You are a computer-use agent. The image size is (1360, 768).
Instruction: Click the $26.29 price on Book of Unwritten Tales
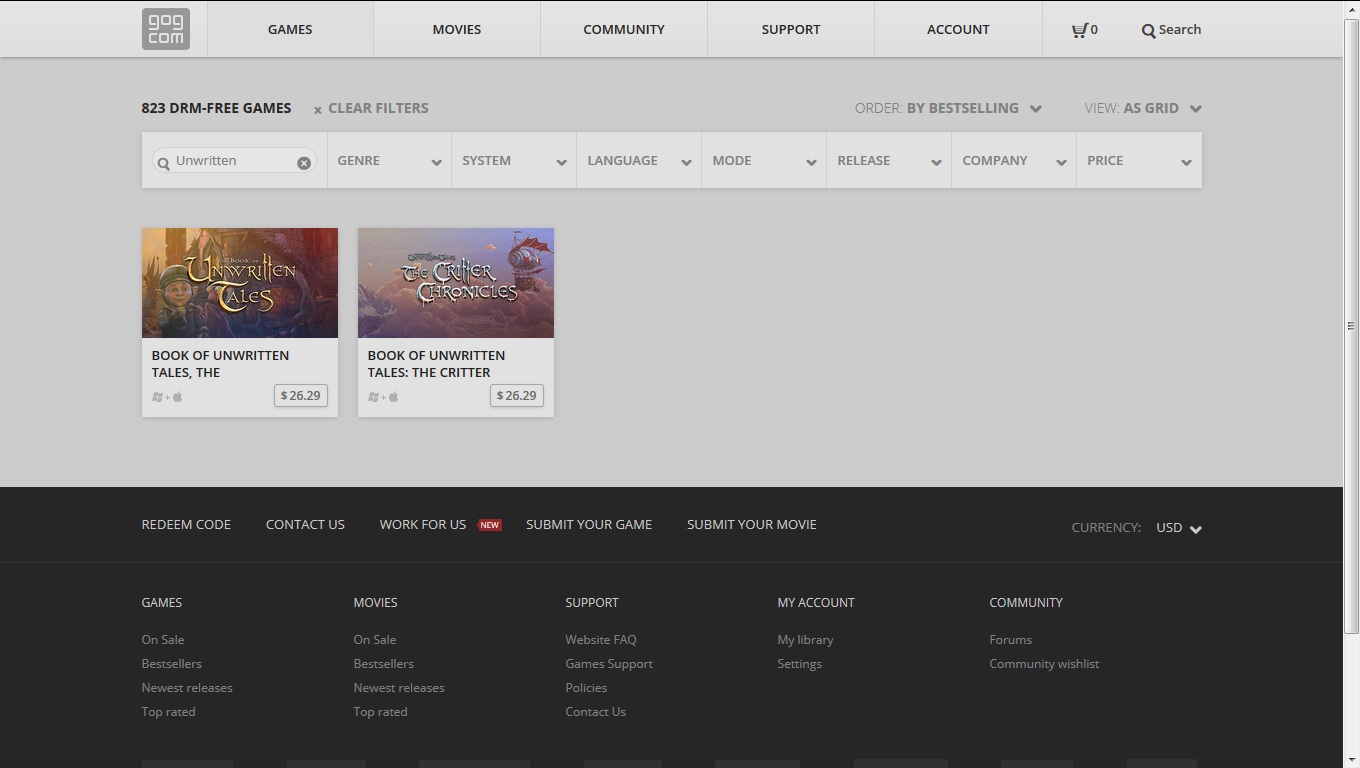tap(301, 396)
